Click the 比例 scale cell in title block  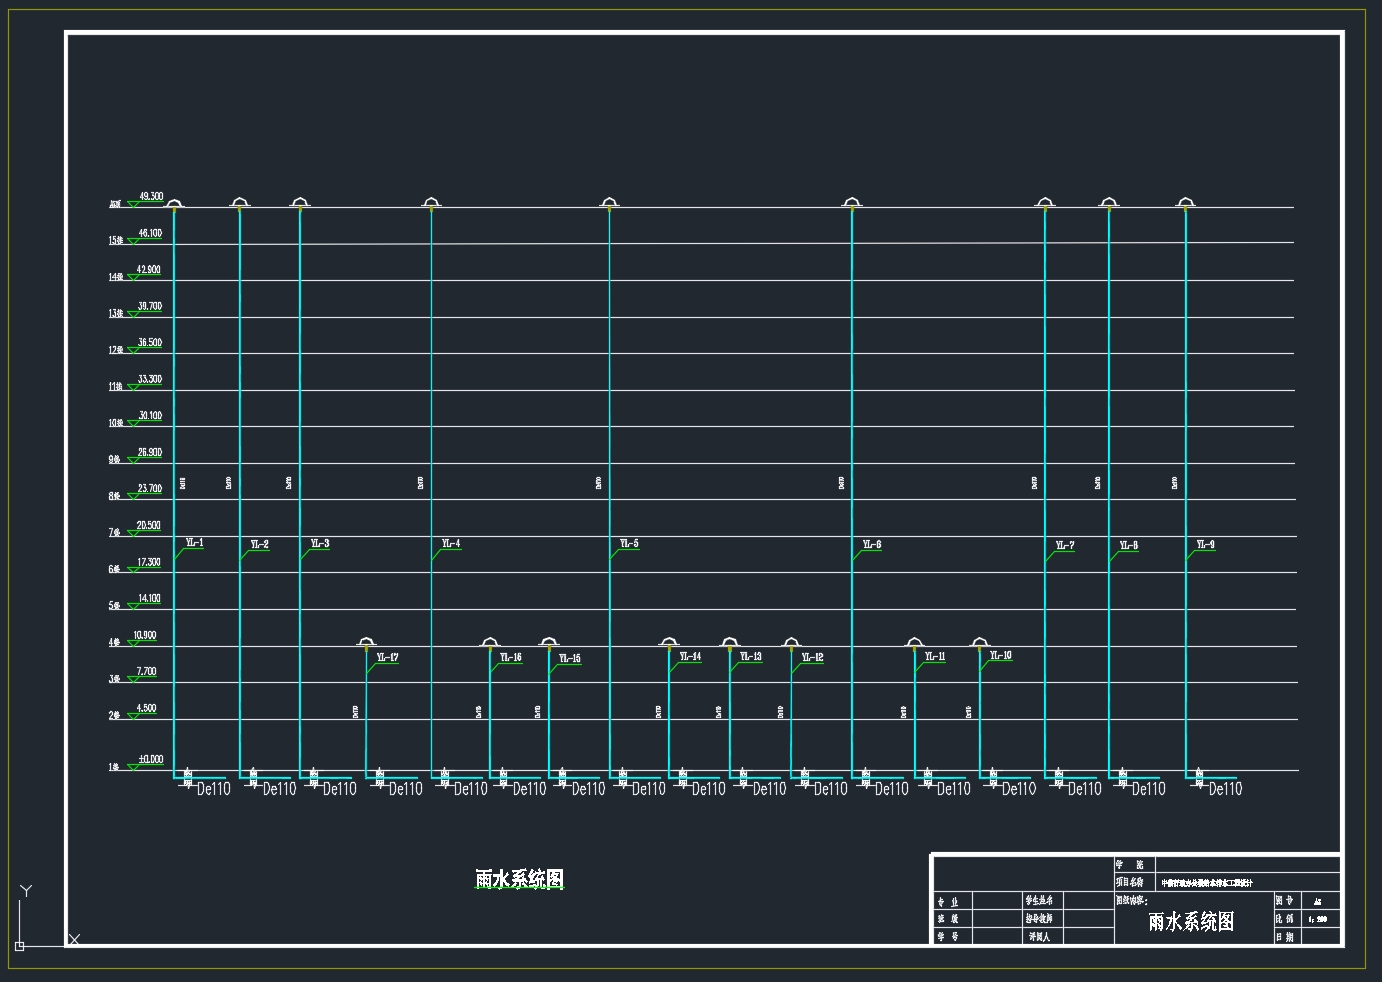[1285, 918]
